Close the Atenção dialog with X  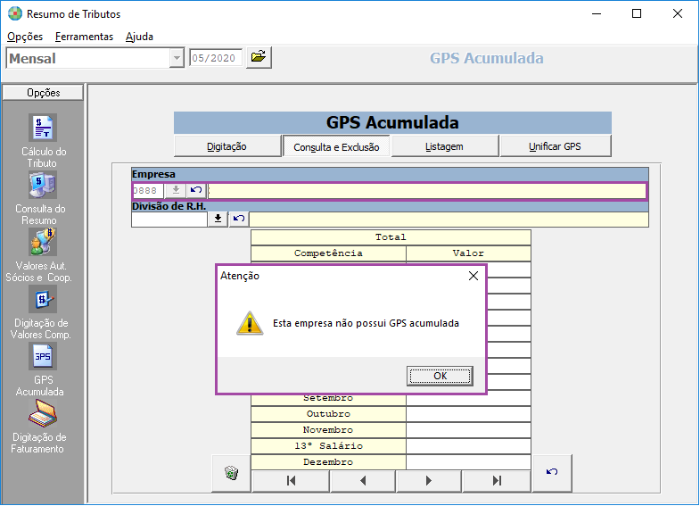click(473, 276)
